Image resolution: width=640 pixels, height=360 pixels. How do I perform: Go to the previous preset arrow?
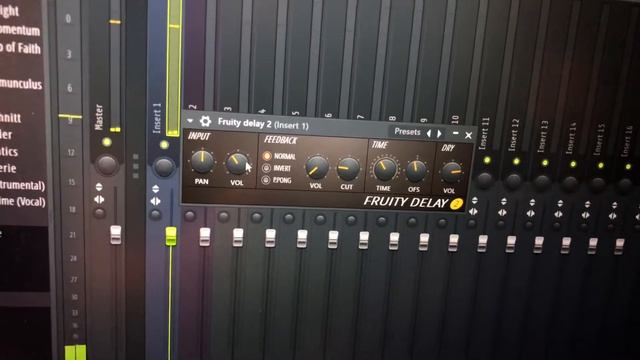click(x=429, y=133)
